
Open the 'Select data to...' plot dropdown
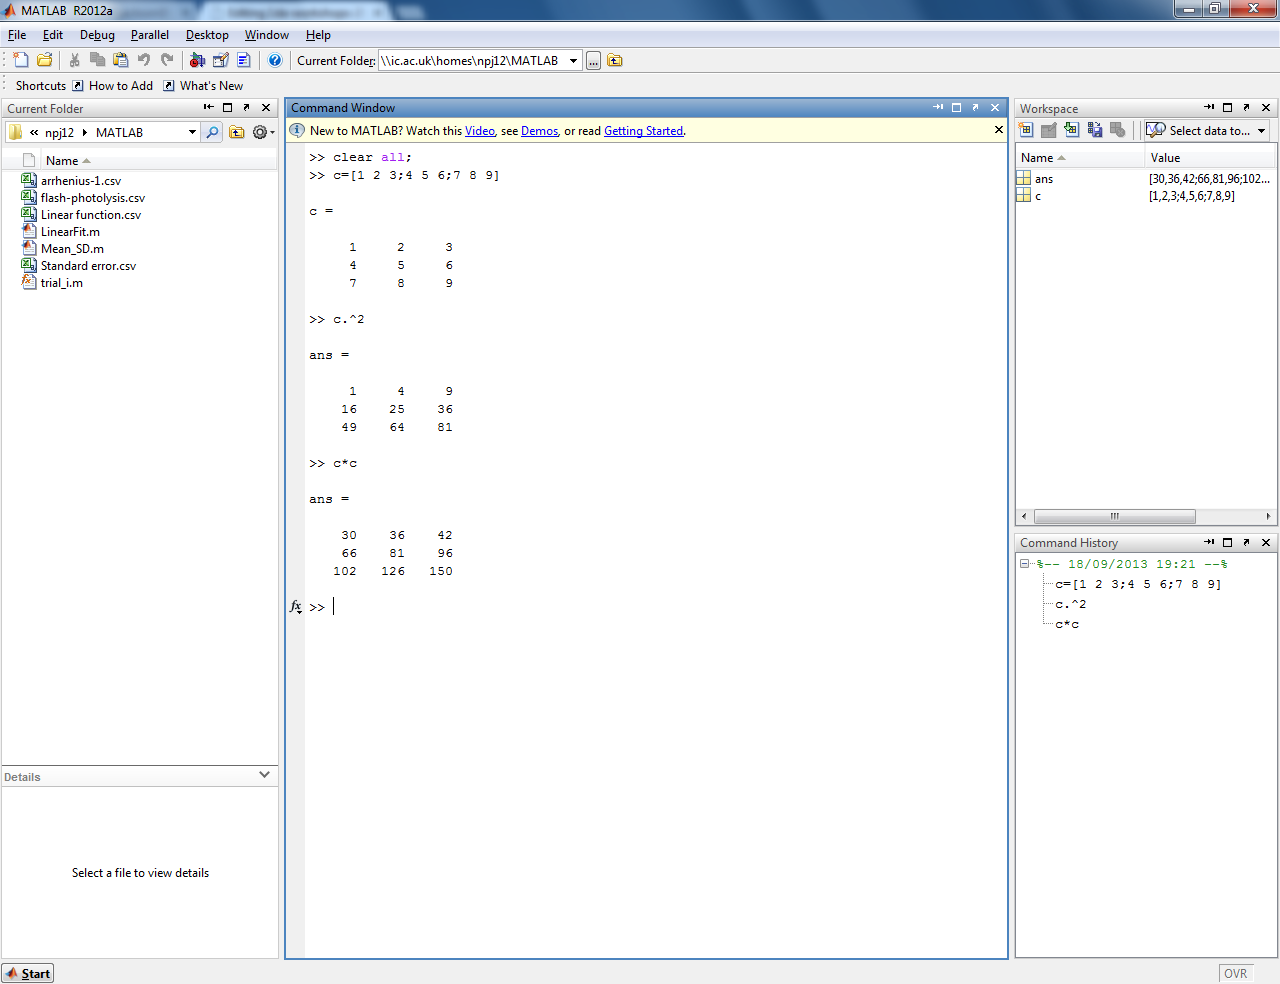point(1261,131)
